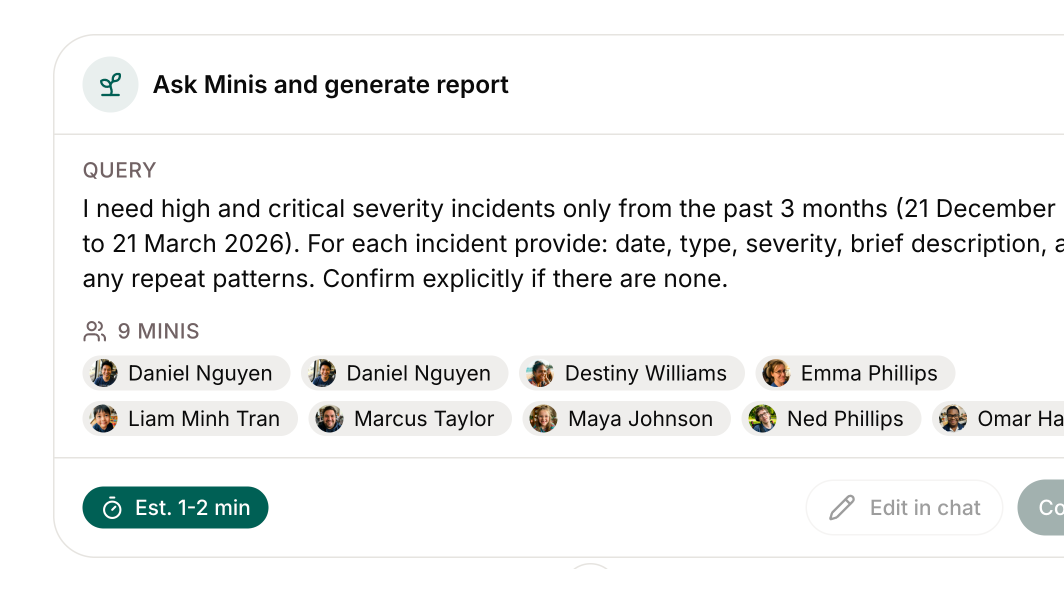Click the QUERY section label
The height and width of the screenshot is (600, 1064).
[120, 170]
